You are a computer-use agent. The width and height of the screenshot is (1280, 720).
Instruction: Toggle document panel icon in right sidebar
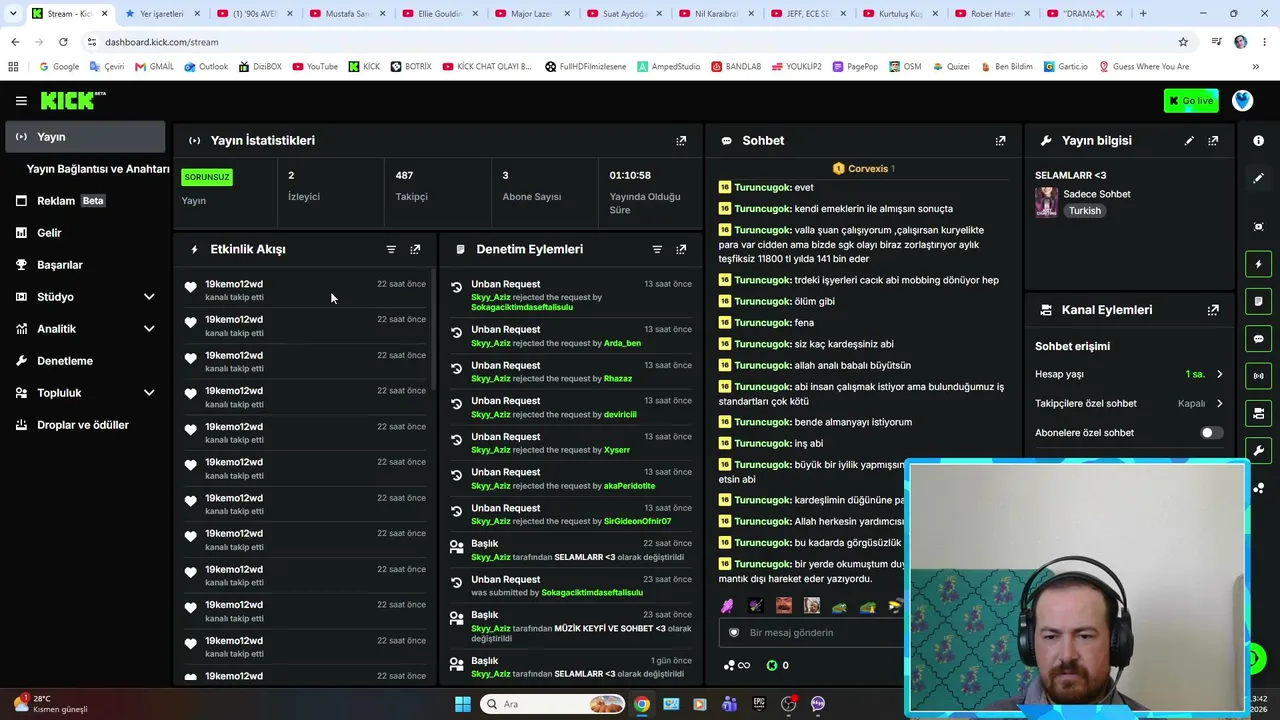point(1258,301)
